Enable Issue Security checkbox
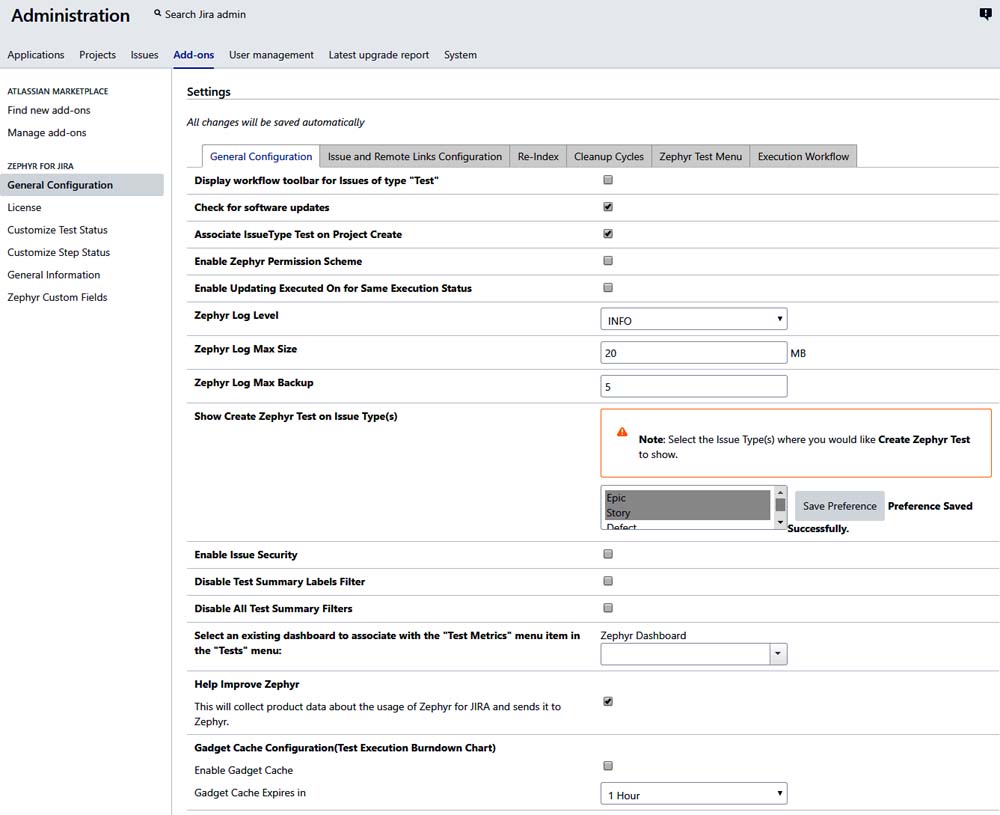Screen dimensions: 1000x815 tap(608, 554)
